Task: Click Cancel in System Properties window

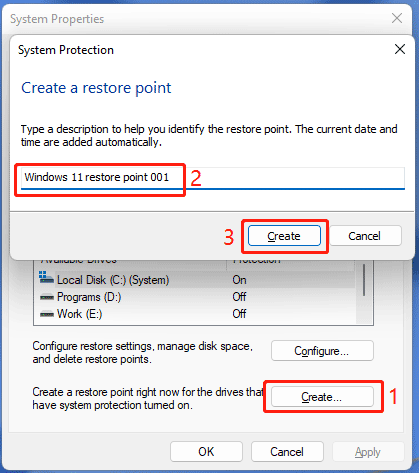Action: pos(287,452)
